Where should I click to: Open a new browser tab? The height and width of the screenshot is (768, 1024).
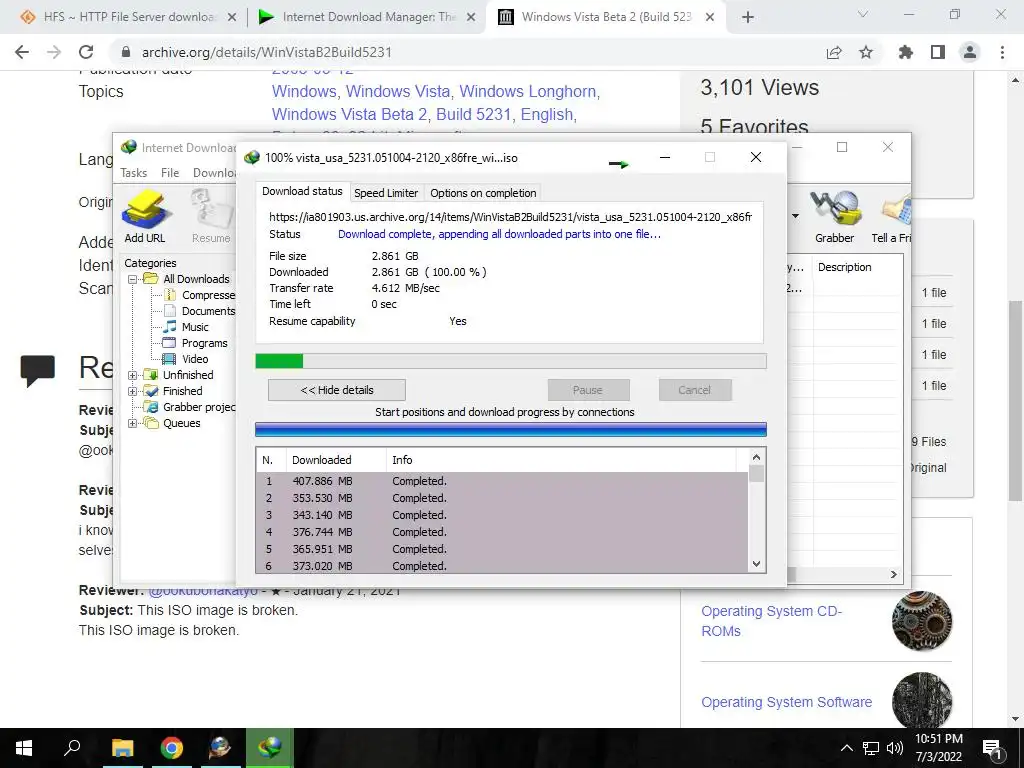pyautogui.click(x=748, y=17)
